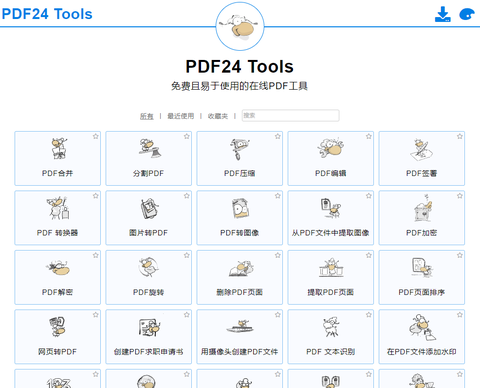480x388 pixels.
Task: Favorite the PDF加密 tool with its star
Action: pyautogui.click(x=460, y=196)
